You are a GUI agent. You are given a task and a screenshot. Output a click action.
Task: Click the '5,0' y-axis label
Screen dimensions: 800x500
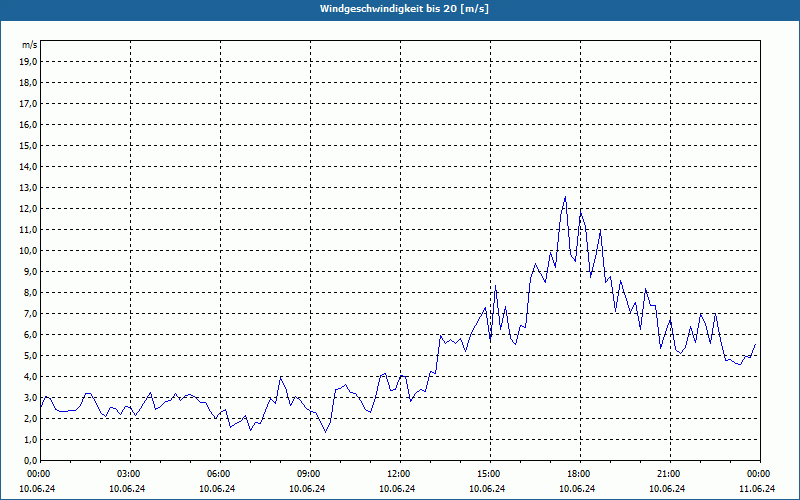coord(31,356)
